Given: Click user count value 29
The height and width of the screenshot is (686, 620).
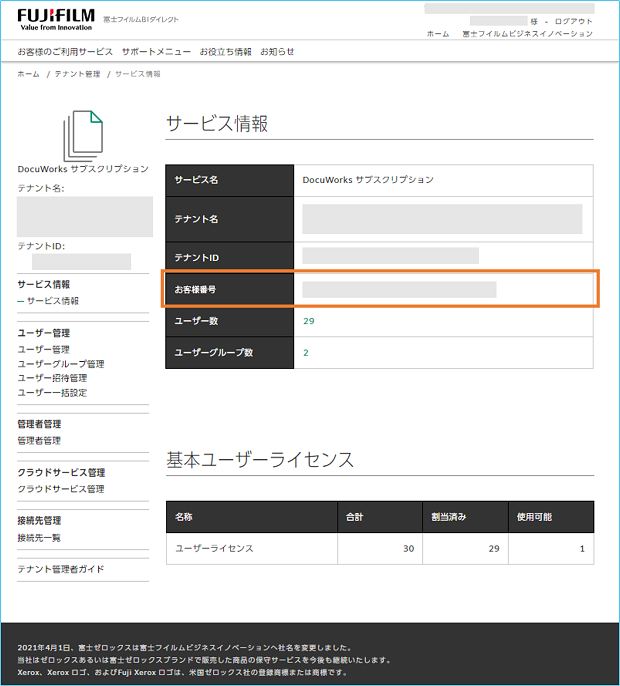Looking at the screenshot, I should coord(309,321).
